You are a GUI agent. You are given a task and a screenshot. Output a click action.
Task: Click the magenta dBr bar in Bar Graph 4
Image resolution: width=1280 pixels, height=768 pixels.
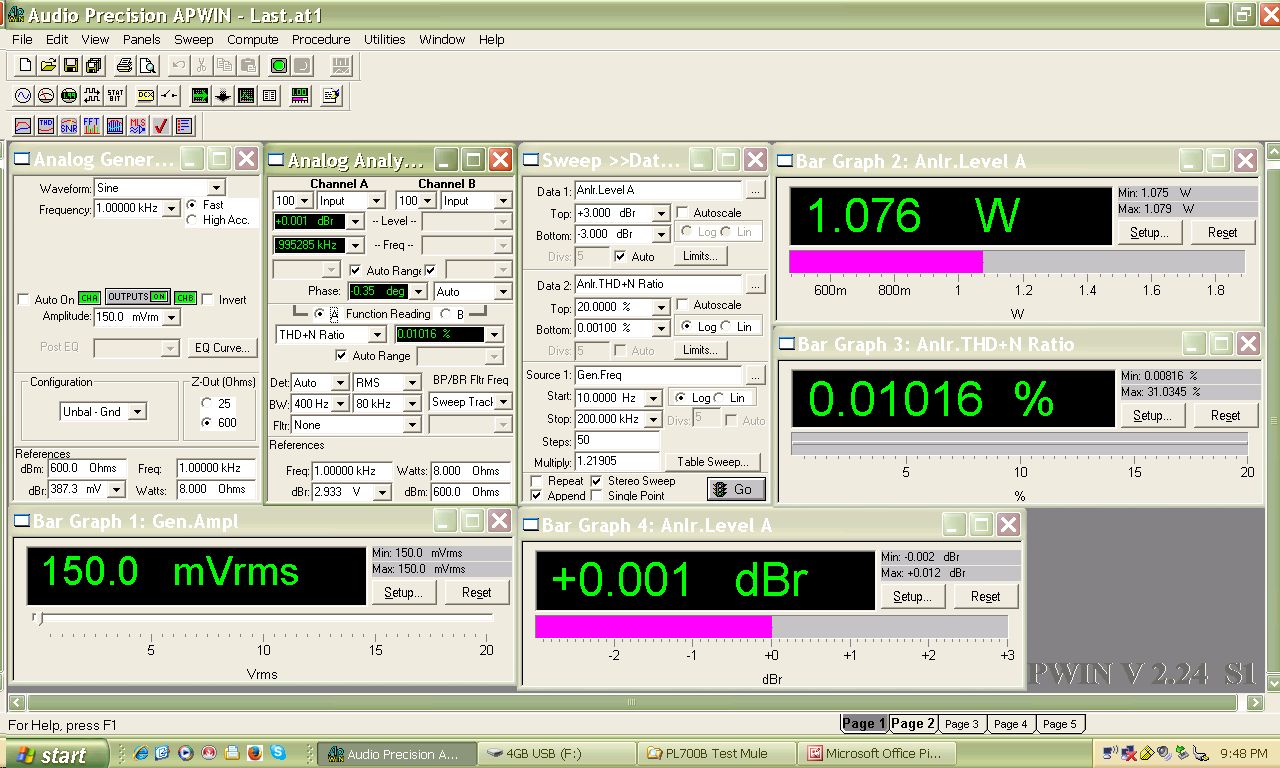coord(653,627)
